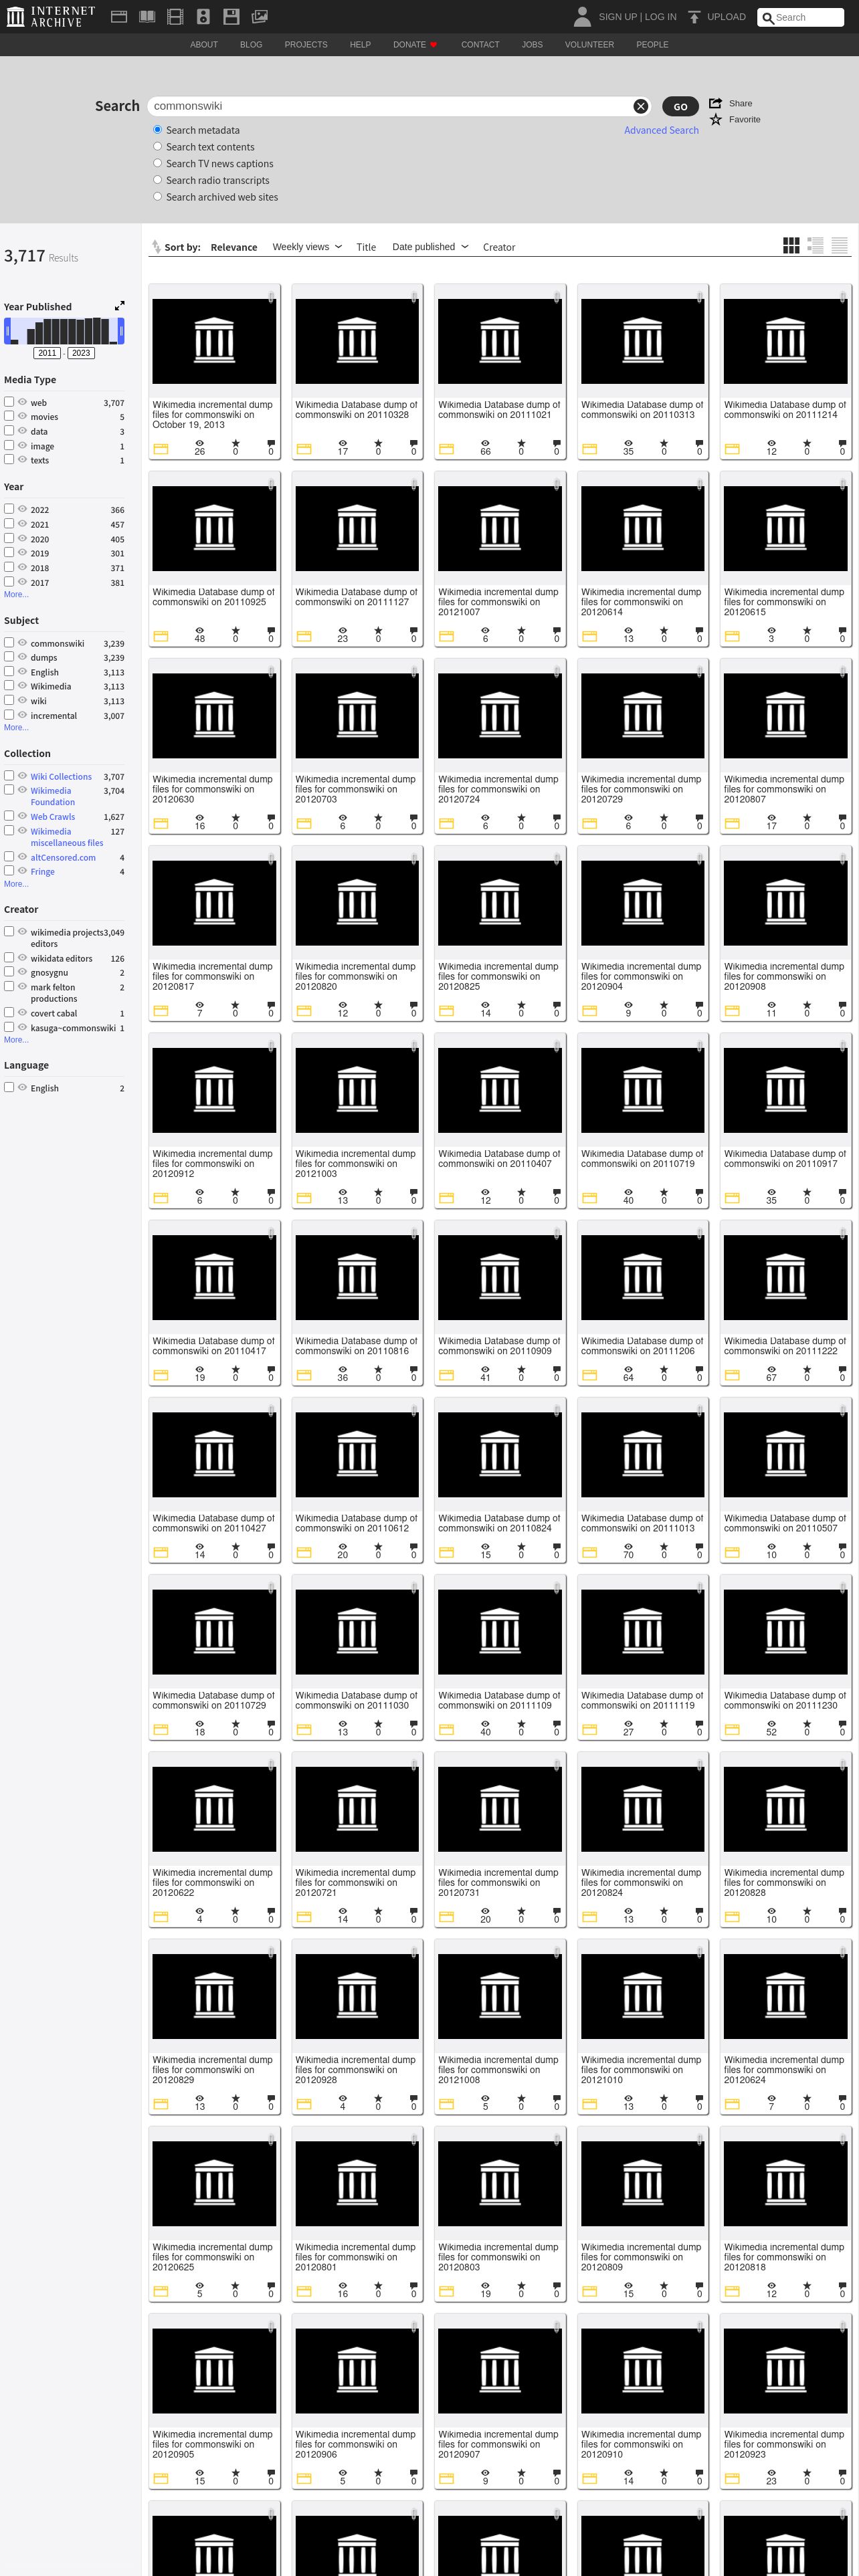Open the Images icon in top bar
This screenshot has height=2576, width=859.
point(259,16)
